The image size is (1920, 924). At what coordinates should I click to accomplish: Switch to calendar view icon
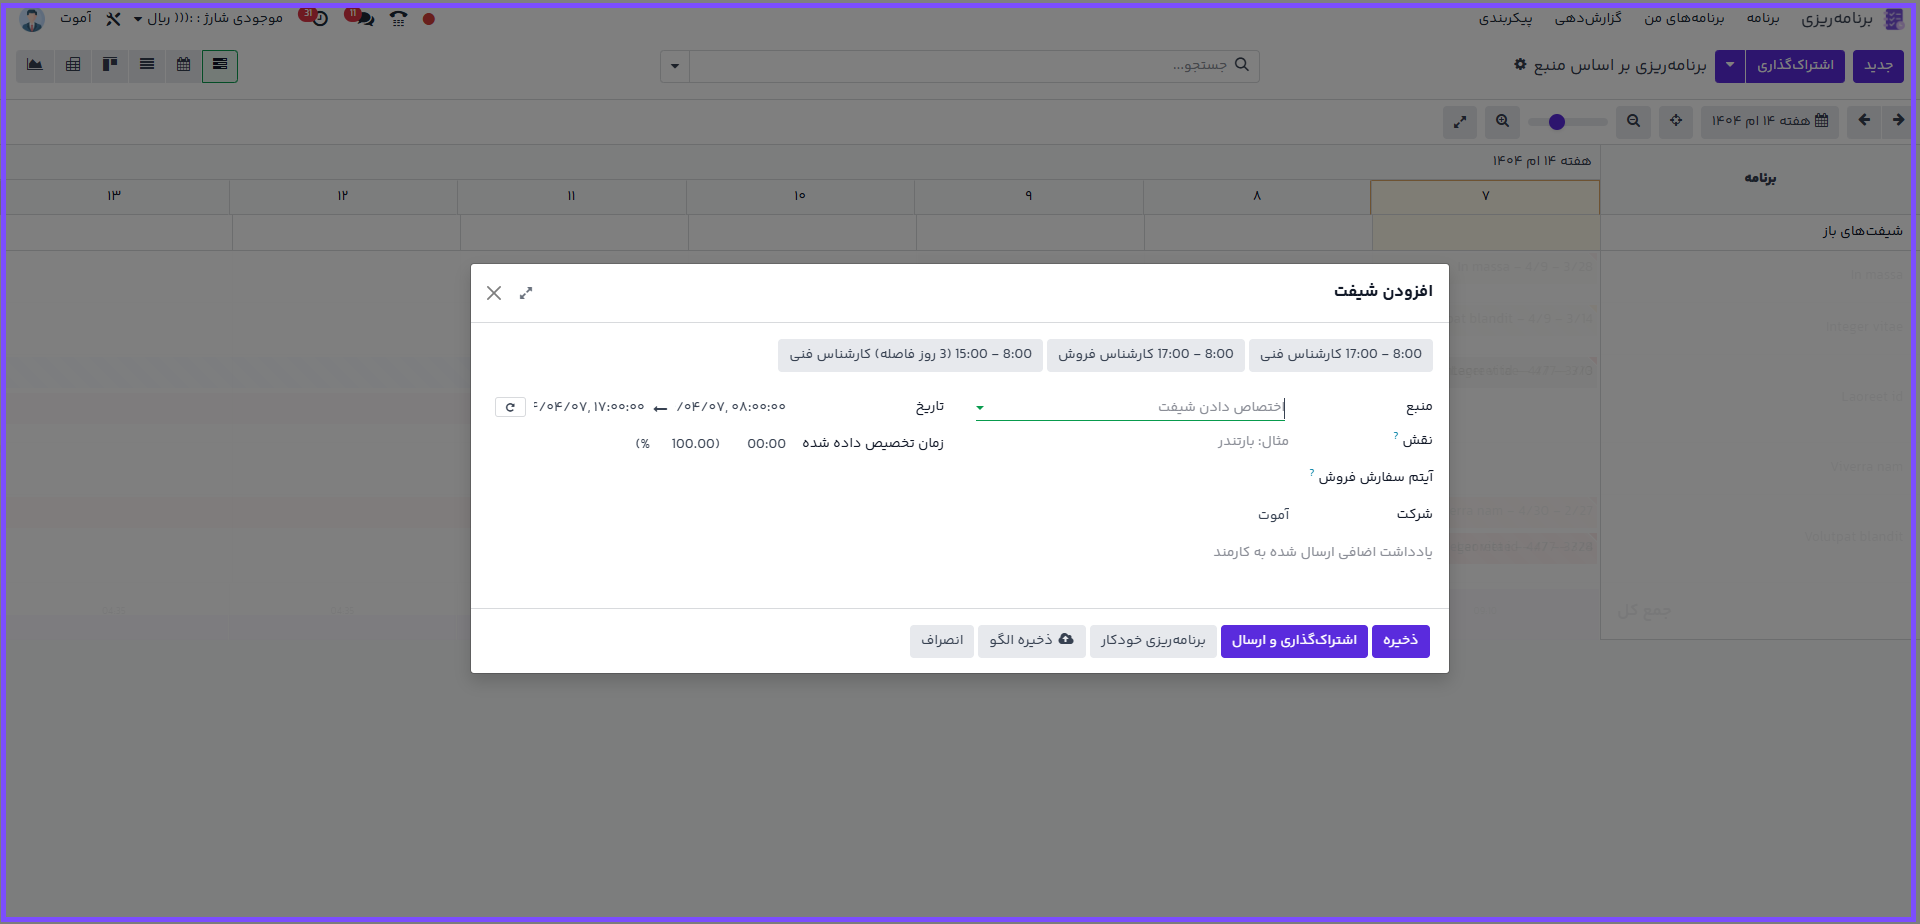coord(183,65)
